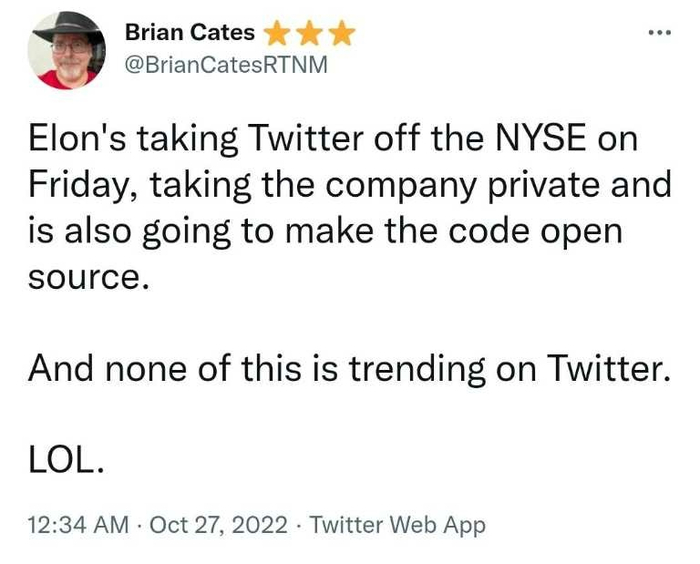Open the Brian Cates display name link
The image size is (700, 564).
(189, 33)
